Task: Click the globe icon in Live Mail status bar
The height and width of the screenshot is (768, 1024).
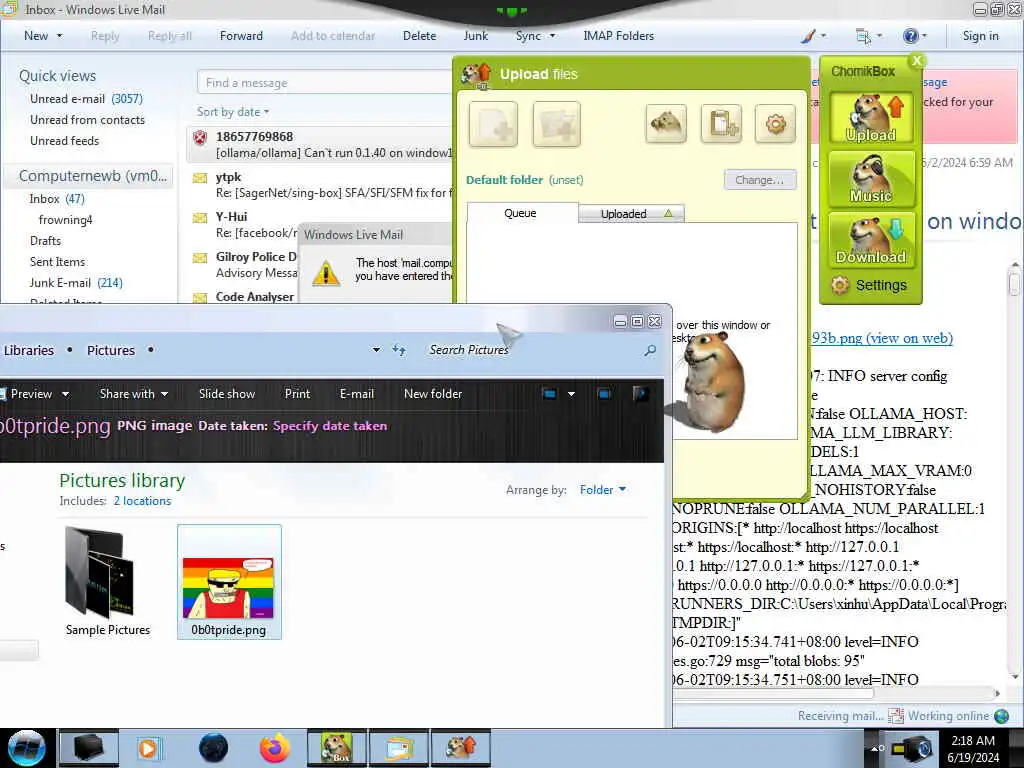Action: pos(1001,716)
